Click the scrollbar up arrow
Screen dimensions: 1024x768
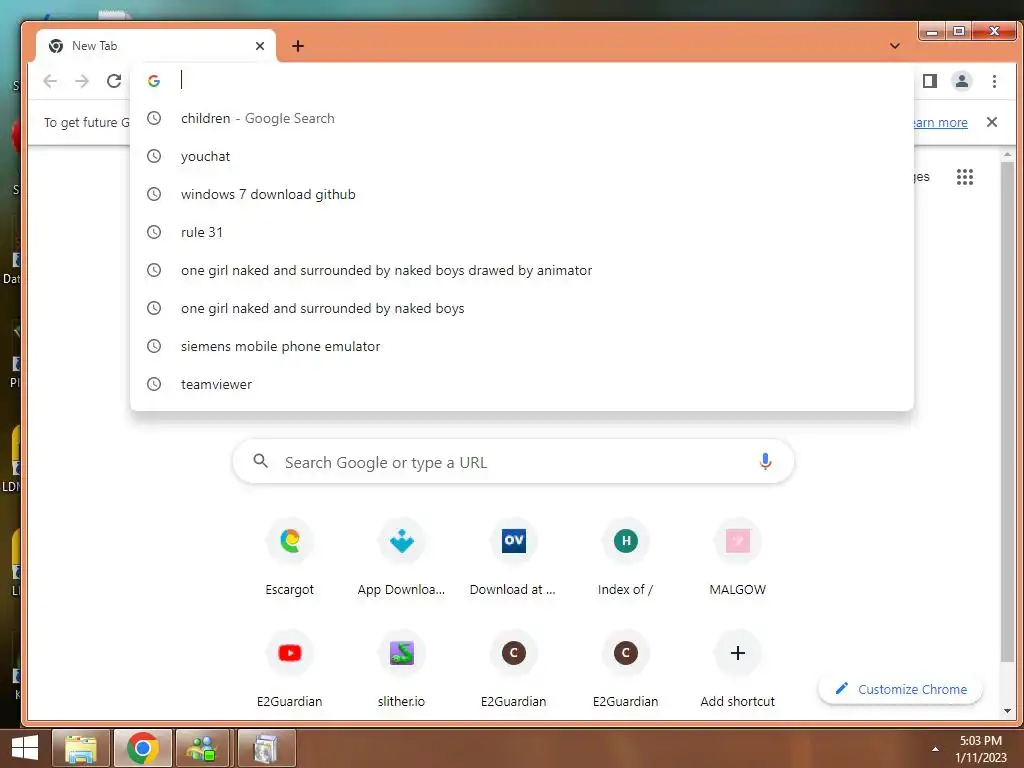click(x=1007, y=155)
